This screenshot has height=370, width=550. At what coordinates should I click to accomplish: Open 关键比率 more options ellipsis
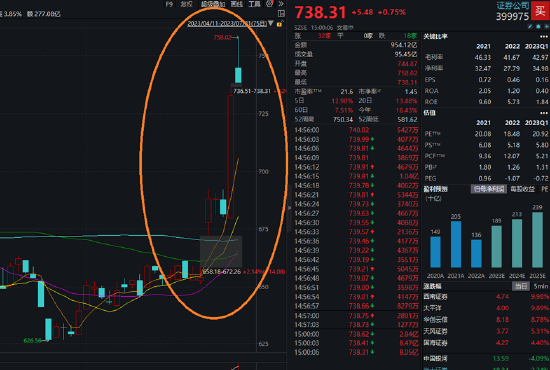pyautogui.click(x=544, y=36)
